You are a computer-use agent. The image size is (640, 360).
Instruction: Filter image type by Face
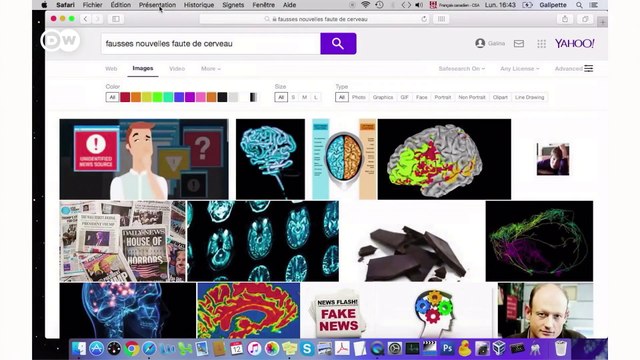[x=422, y=97]
